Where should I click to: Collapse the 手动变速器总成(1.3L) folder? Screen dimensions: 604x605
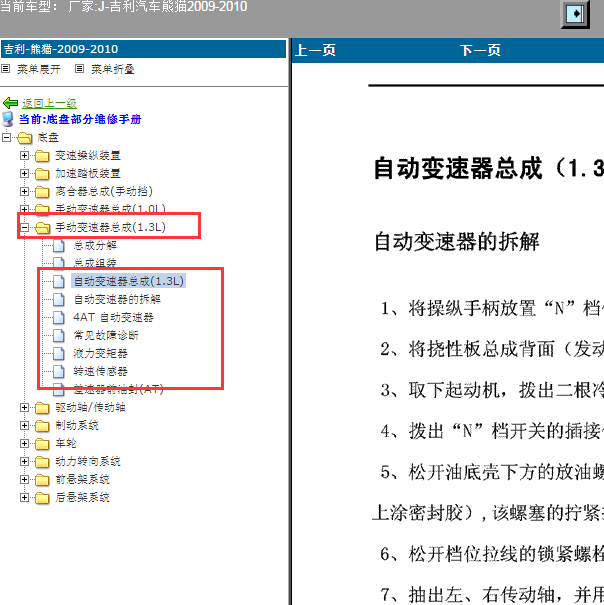click(x=24, y=228)
